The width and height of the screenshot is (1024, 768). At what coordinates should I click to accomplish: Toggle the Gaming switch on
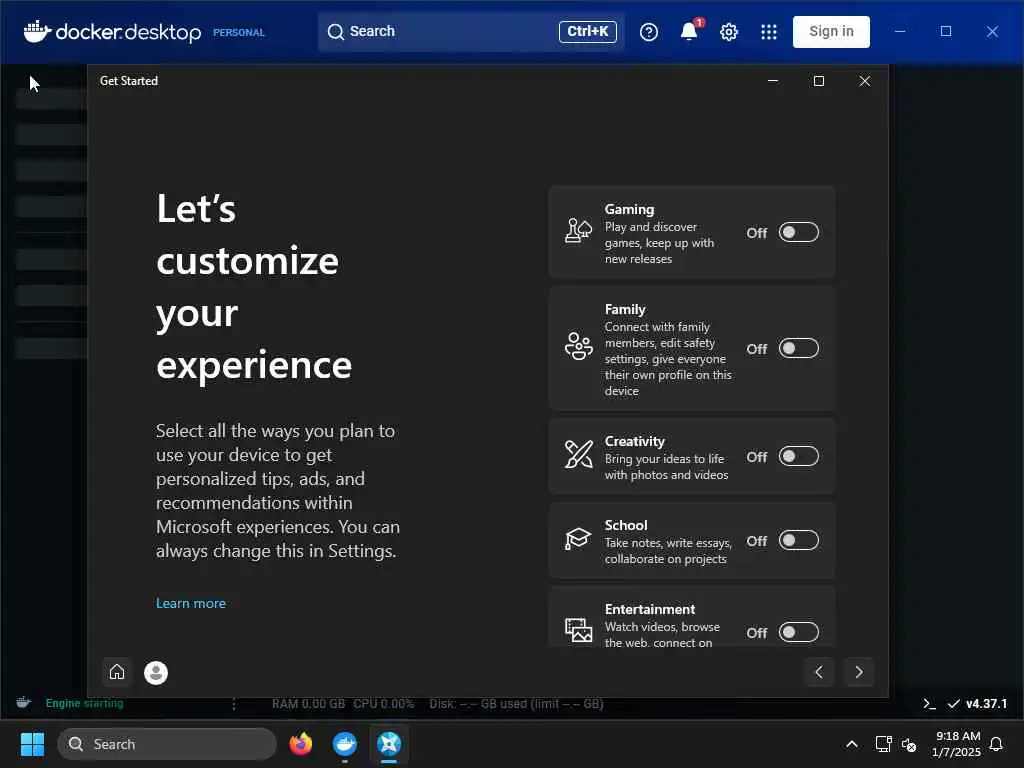(798, 232)
